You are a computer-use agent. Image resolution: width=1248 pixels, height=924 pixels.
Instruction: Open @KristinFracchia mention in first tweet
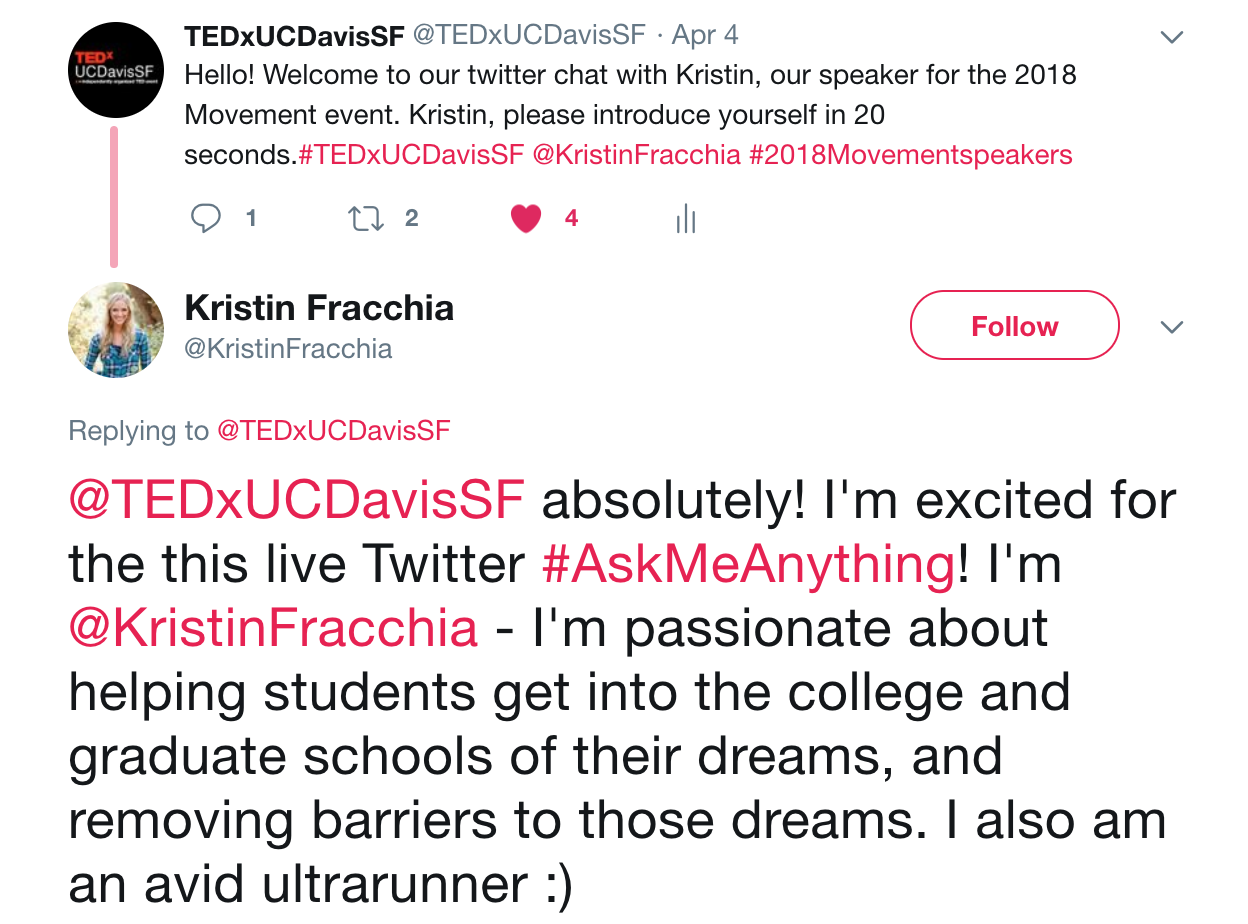637,155
